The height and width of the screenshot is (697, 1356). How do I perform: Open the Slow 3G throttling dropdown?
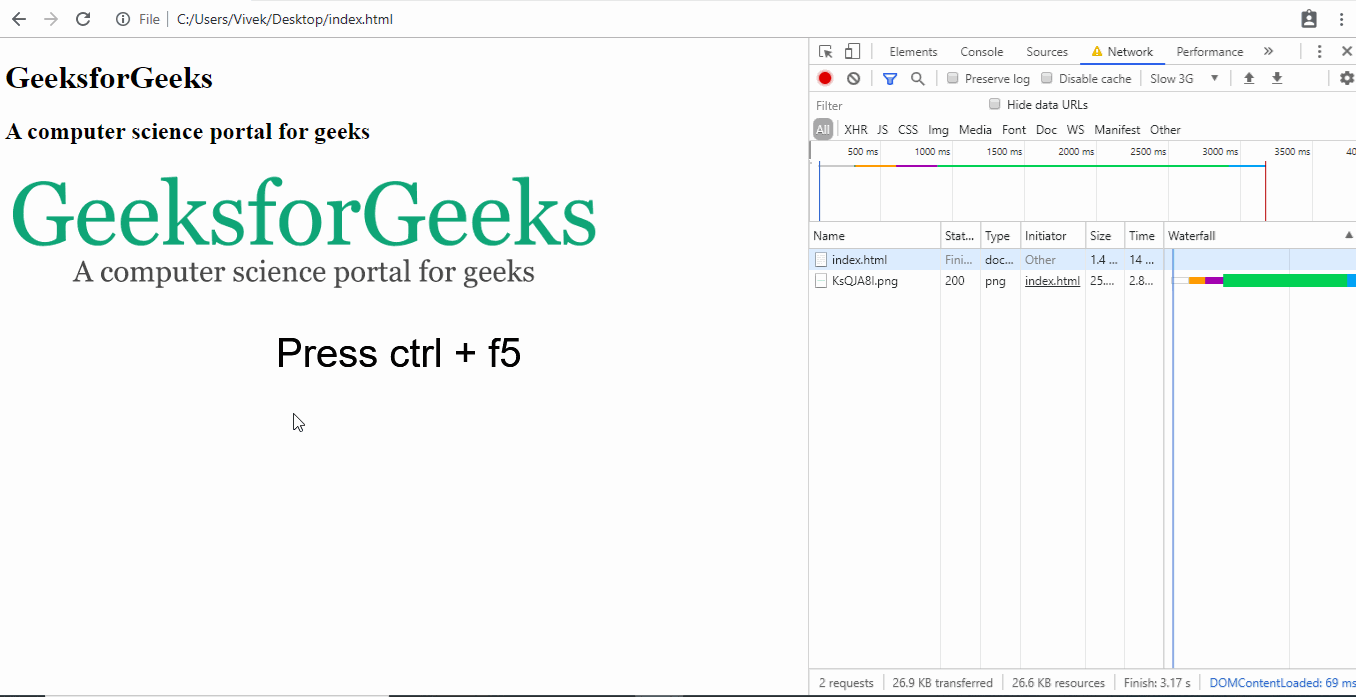[1184, 78]
